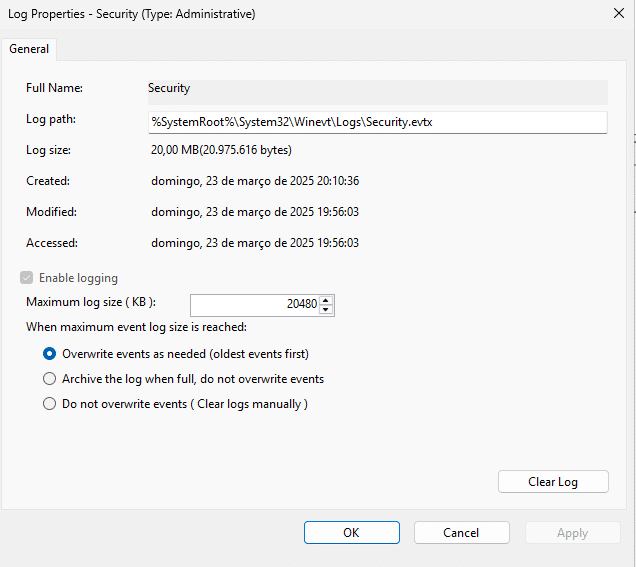Click the Log size value 20,00 MB
636x567 pixels.
(x=221, y=150)
